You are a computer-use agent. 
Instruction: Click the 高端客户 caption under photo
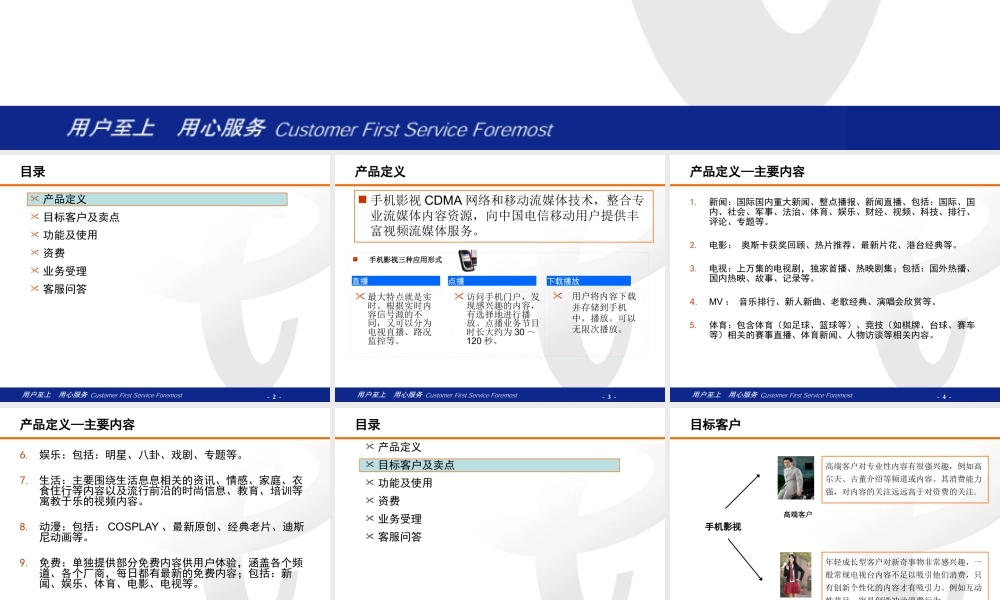[797, 515]
